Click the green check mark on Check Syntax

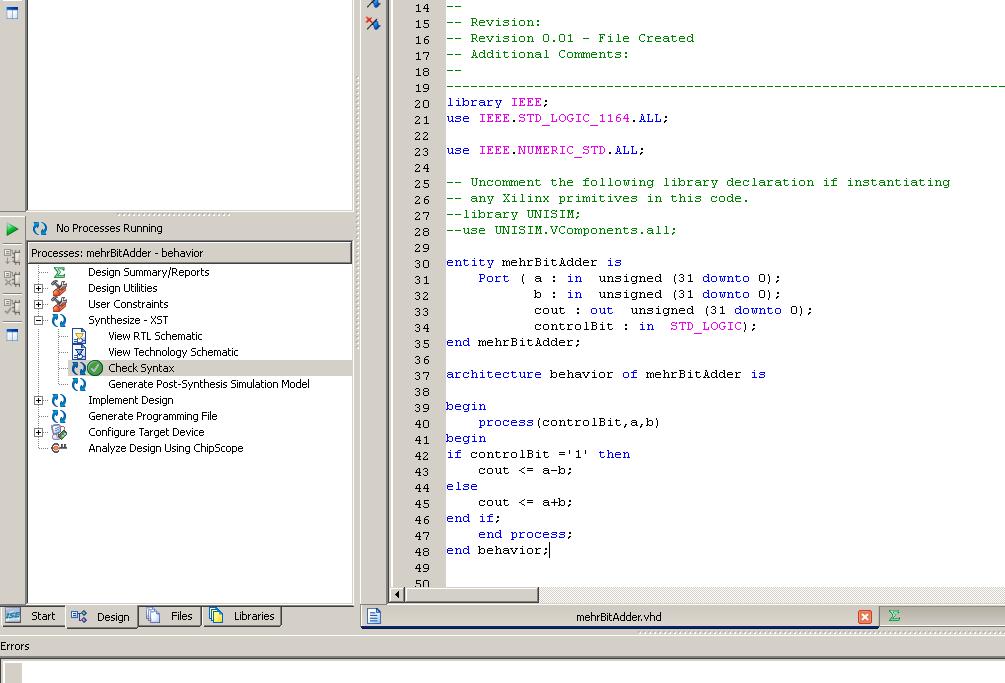click(95, 368)
